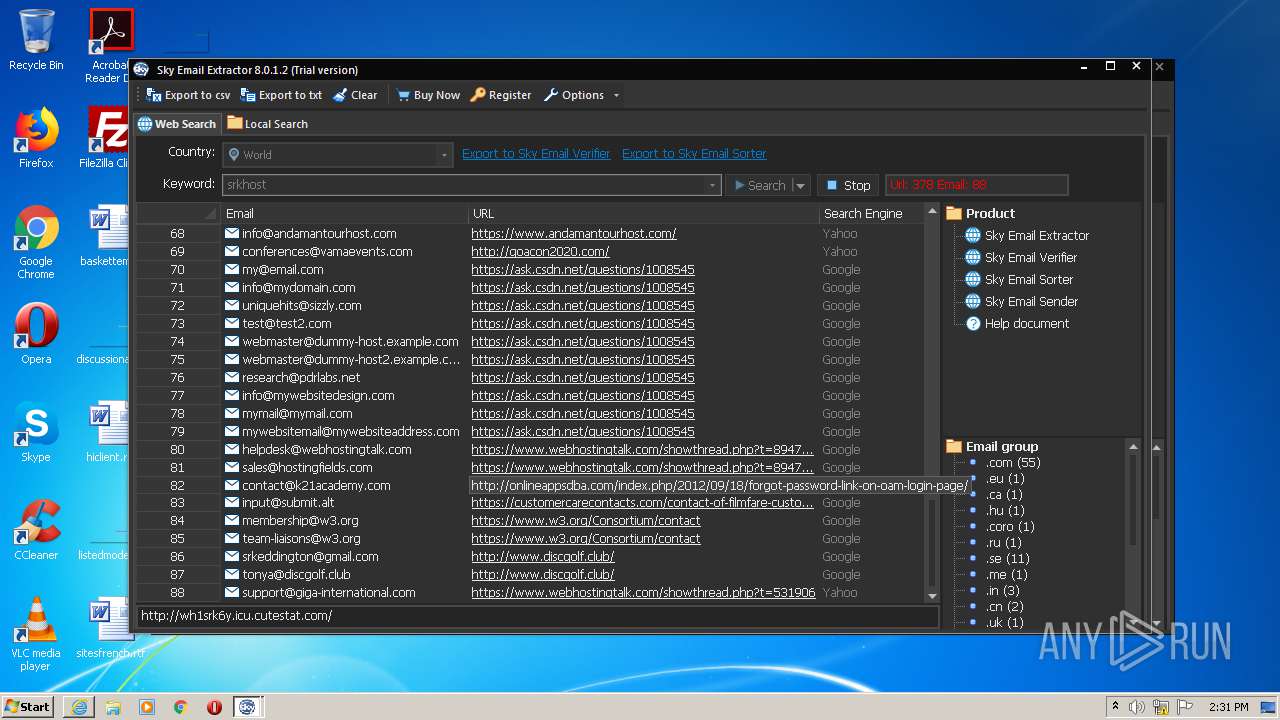Click the andamantourhost.com URL link
Screen dimensions: 1280x720
[574, 234]
